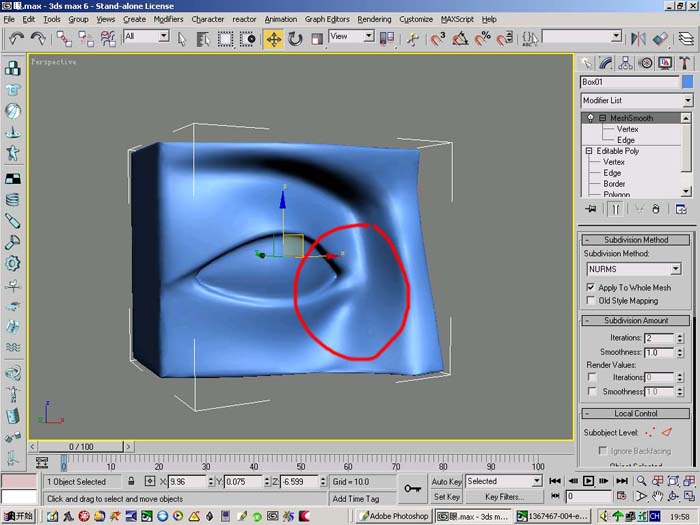Click the Box01 object color swatch
The image size is (700, 525).
click(688, 82)
